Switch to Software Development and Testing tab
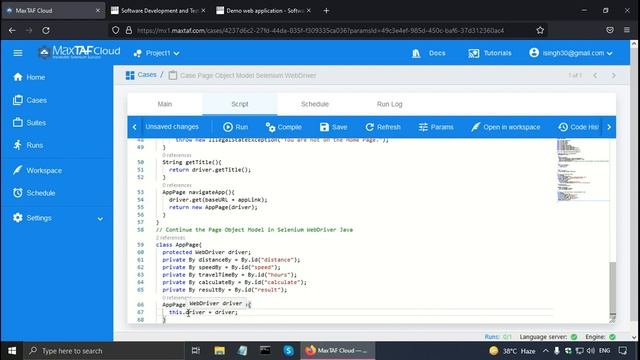The image size is (640, 360). point(158,11)
